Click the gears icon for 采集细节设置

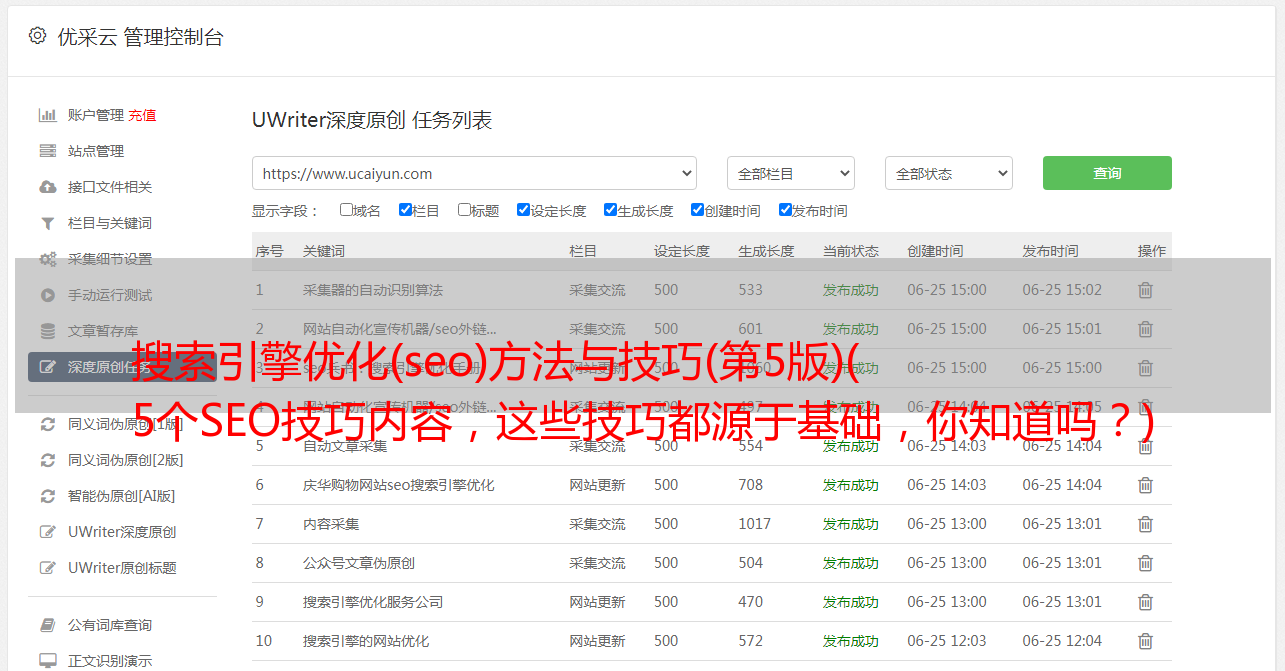pos(47,259)
